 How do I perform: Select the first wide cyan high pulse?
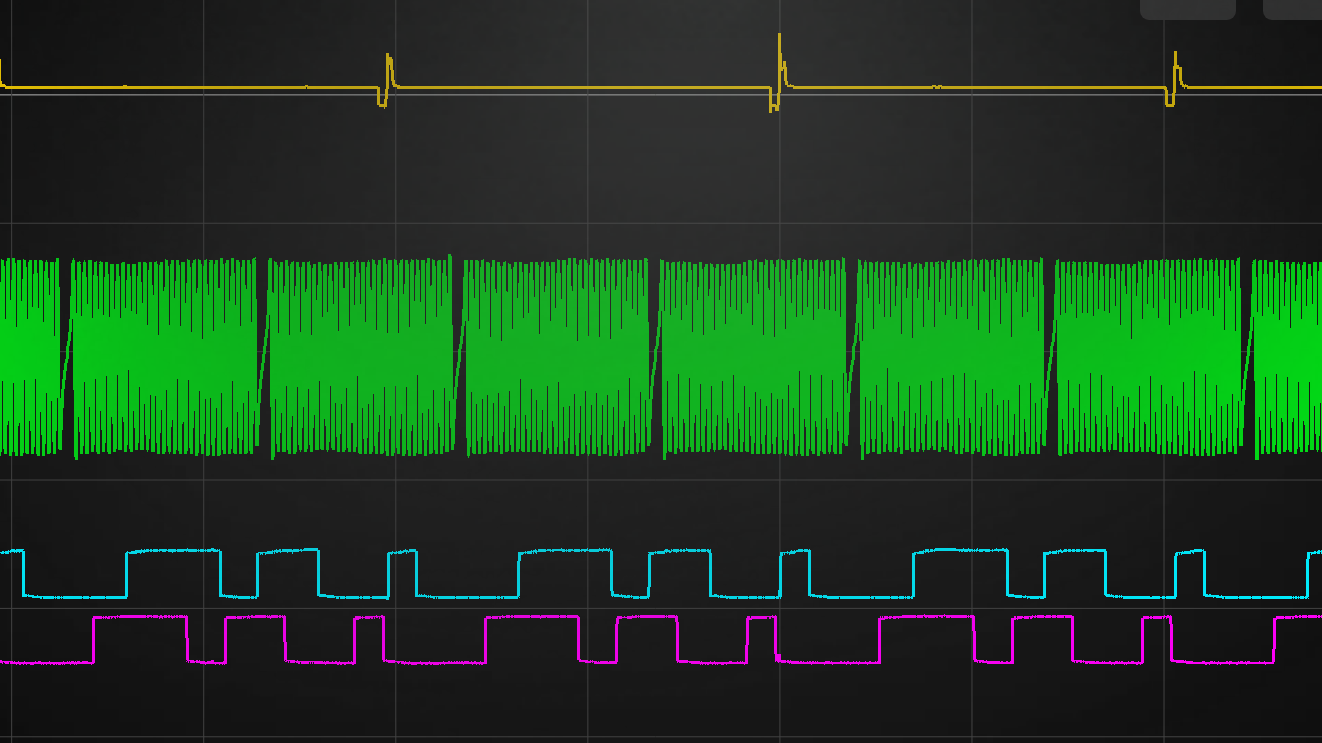[173, 551]
